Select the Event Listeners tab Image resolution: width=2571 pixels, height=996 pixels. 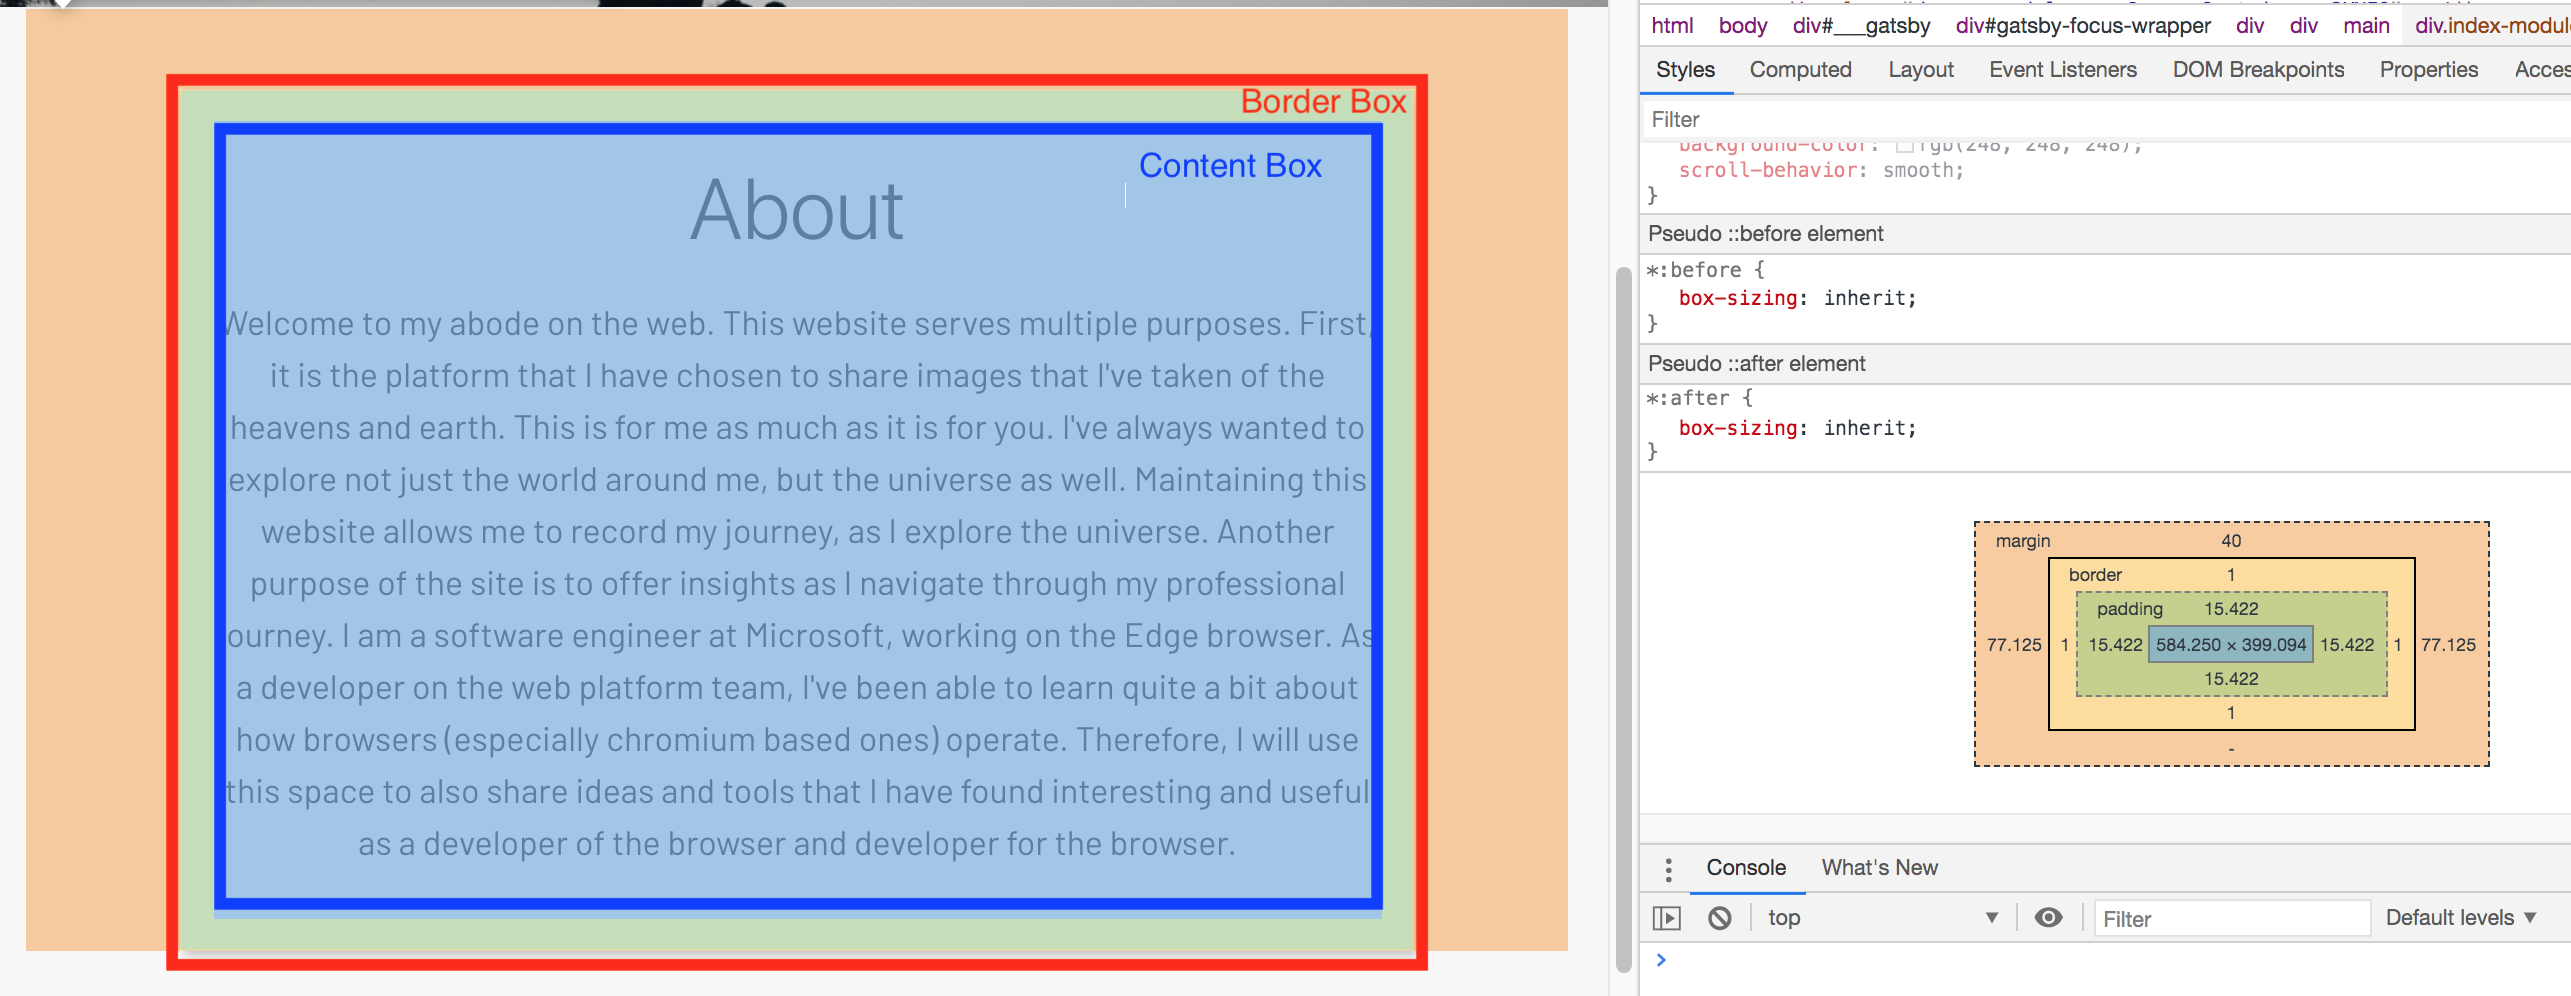pyautogui.click(x=2062, y=70)
